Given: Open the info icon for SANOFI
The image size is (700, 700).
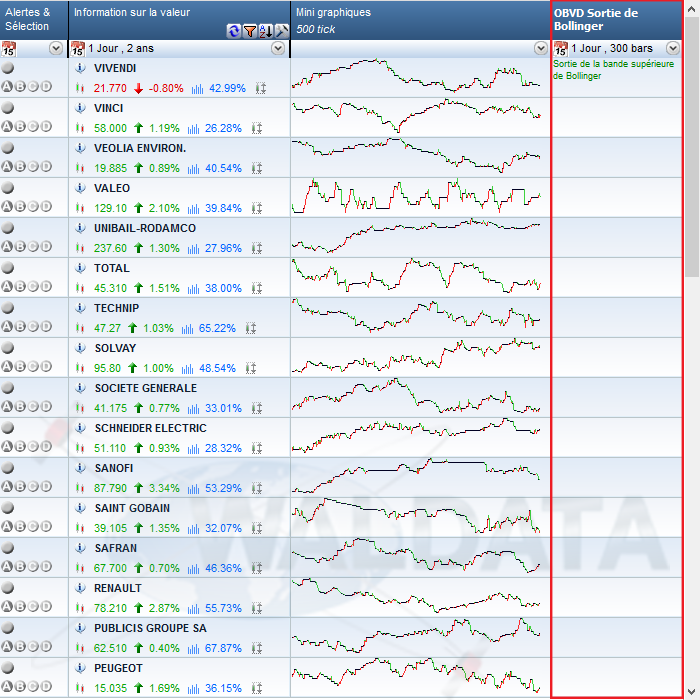Looking at the screenshot, I should 80,468.
